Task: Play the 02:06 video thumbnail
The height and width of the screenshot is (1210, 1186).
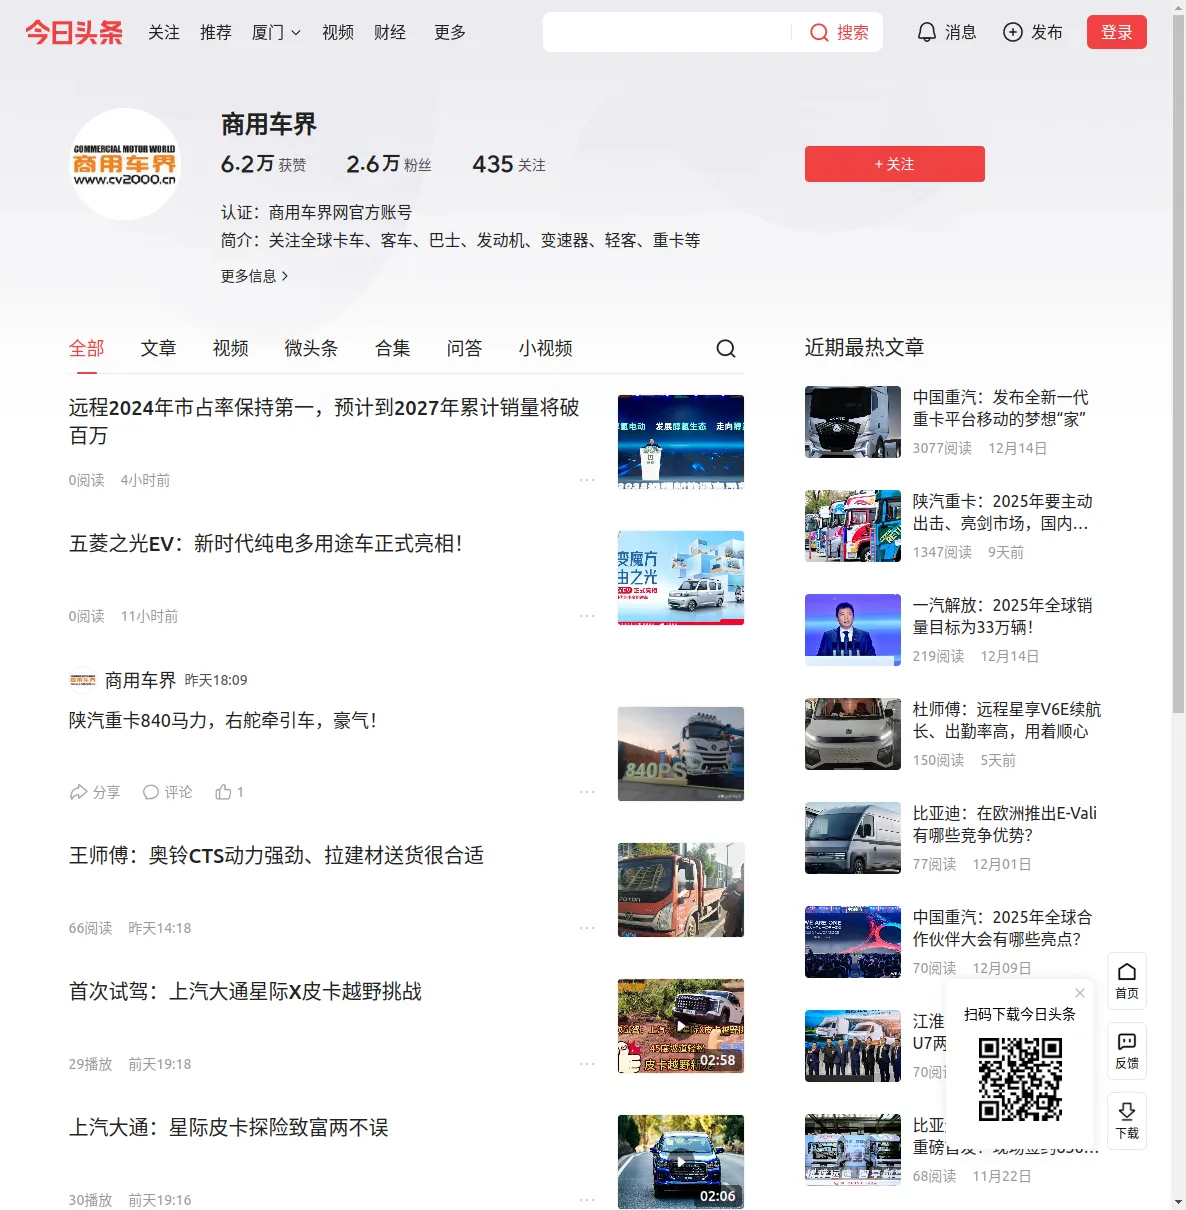Action: tap(681, 1162)
